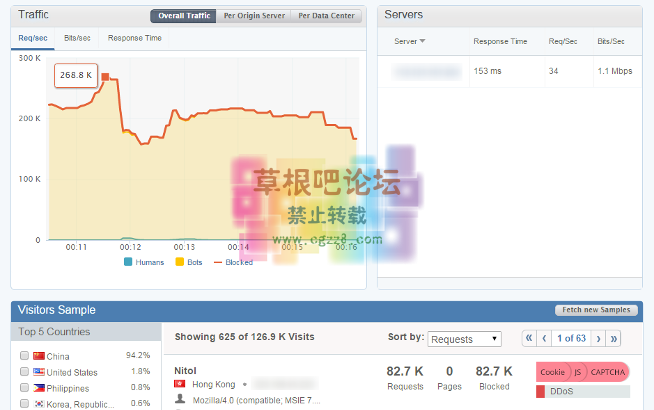Viewport: 654px width, 410px height.
Task: Check the Philippines country filter
Action: tap(24, 387)
